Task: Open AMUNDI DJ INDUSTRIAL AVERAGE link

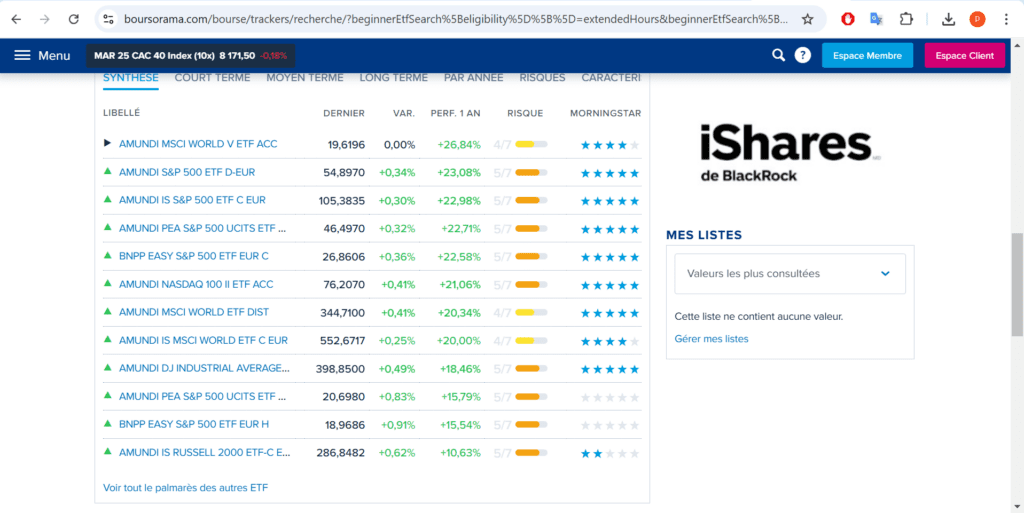Action: click(x=204, y=368)
